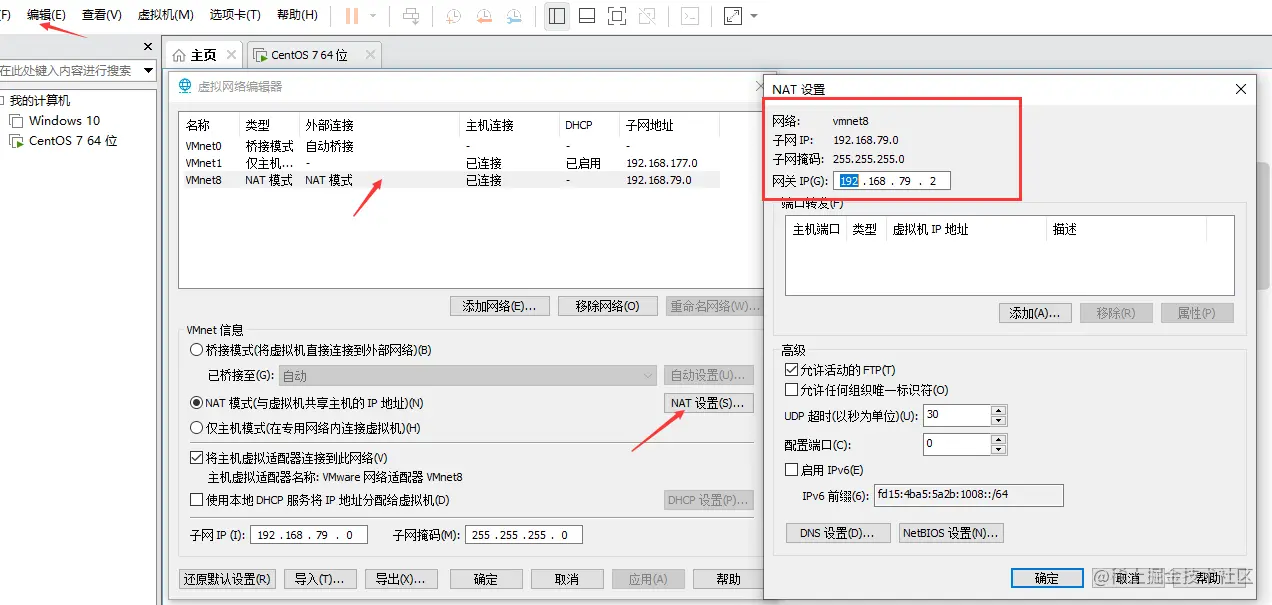Increase the UDP 超时 spinner value
Screen dimensions: 1272x605
click(999, 410)
